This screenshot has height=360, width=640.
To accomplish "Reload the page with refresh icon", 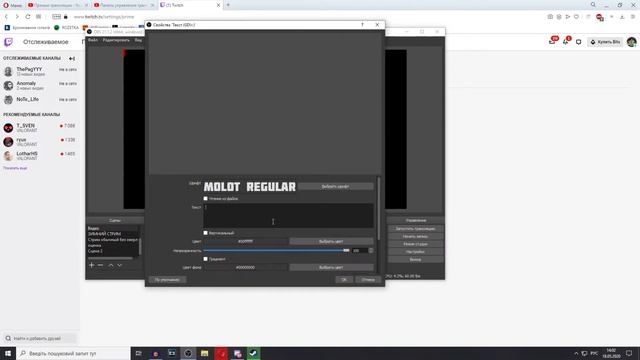I will tap(27, 17).
